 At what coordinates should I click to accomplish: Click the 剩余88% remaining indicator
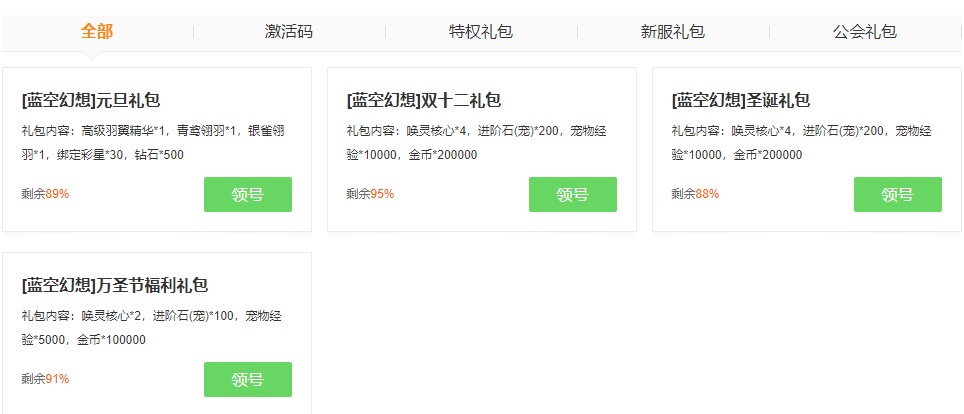click(695, 194)
